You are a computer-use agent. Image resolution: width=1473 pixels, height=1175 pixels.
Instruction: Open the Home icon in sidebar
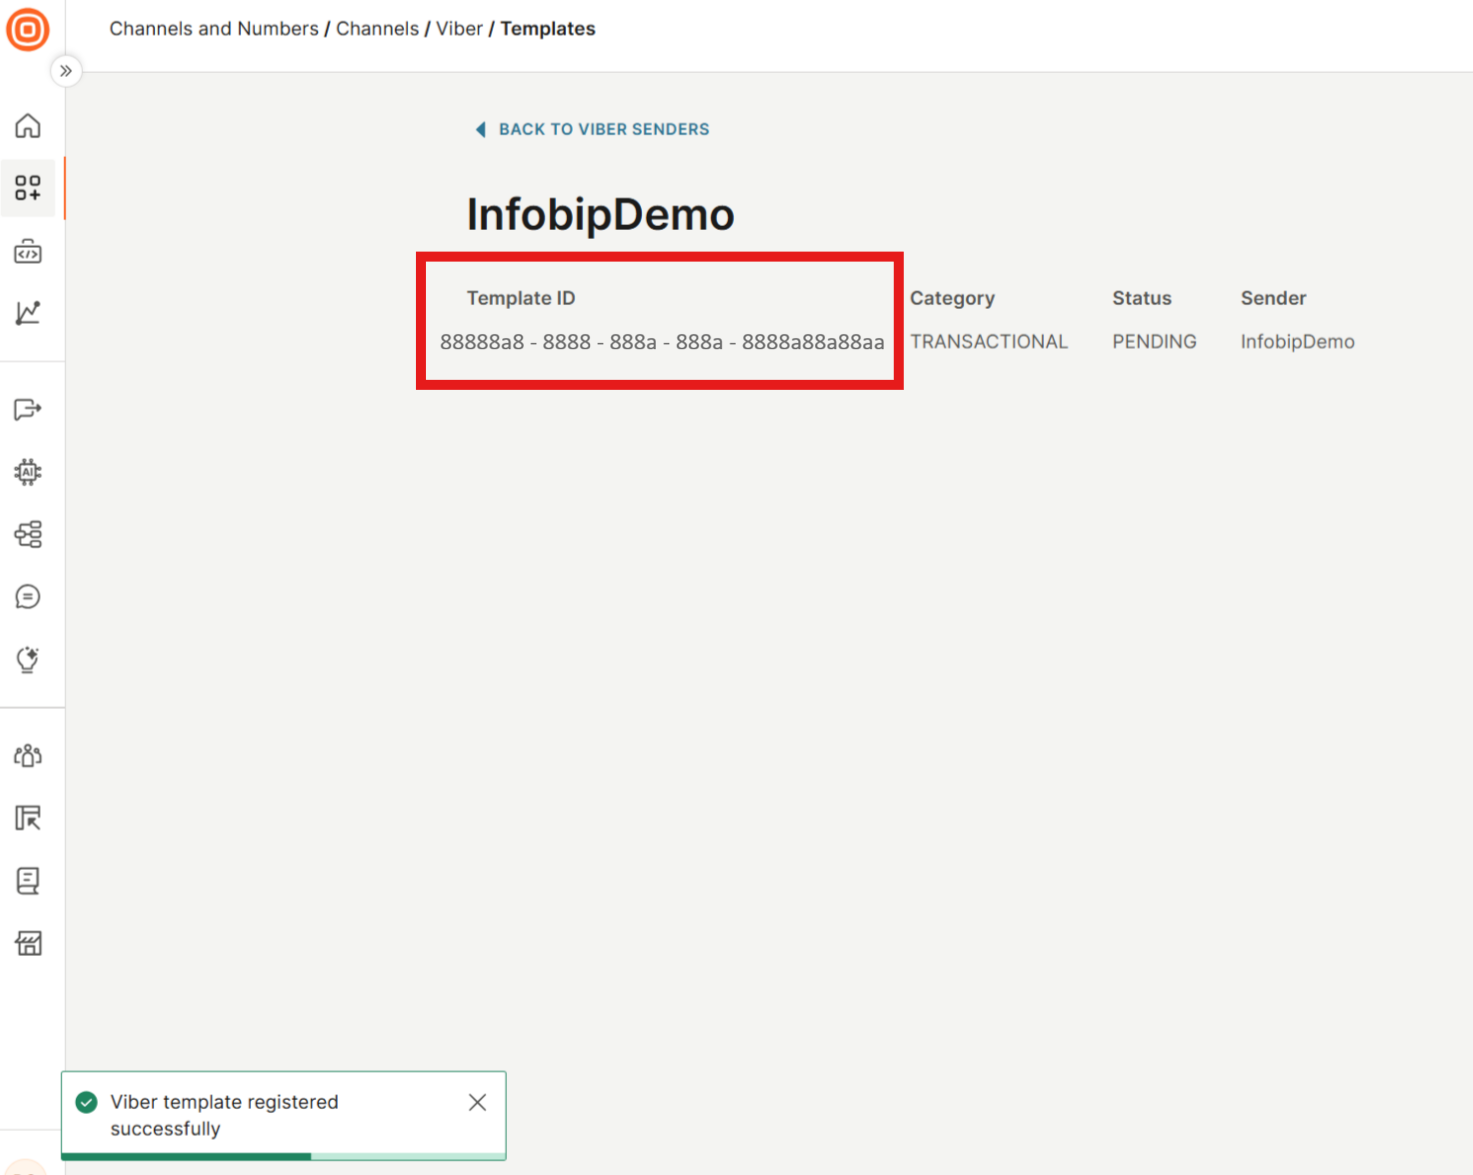[x=28, y=126]
